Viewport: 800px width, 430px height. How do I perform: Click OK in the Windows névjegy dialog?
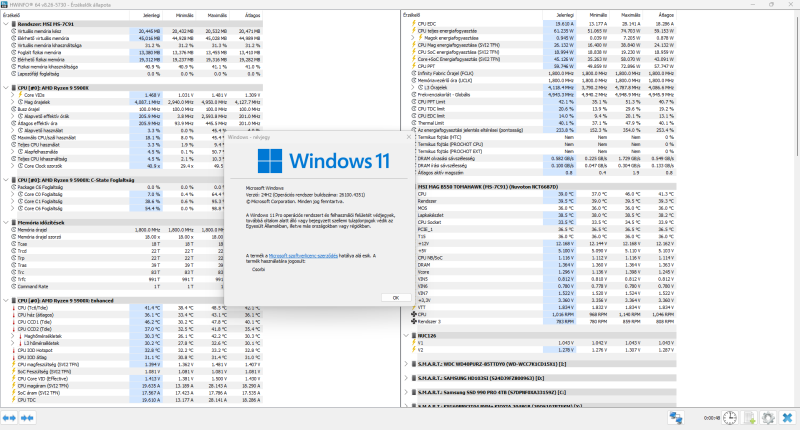click(x=396, y=298)
